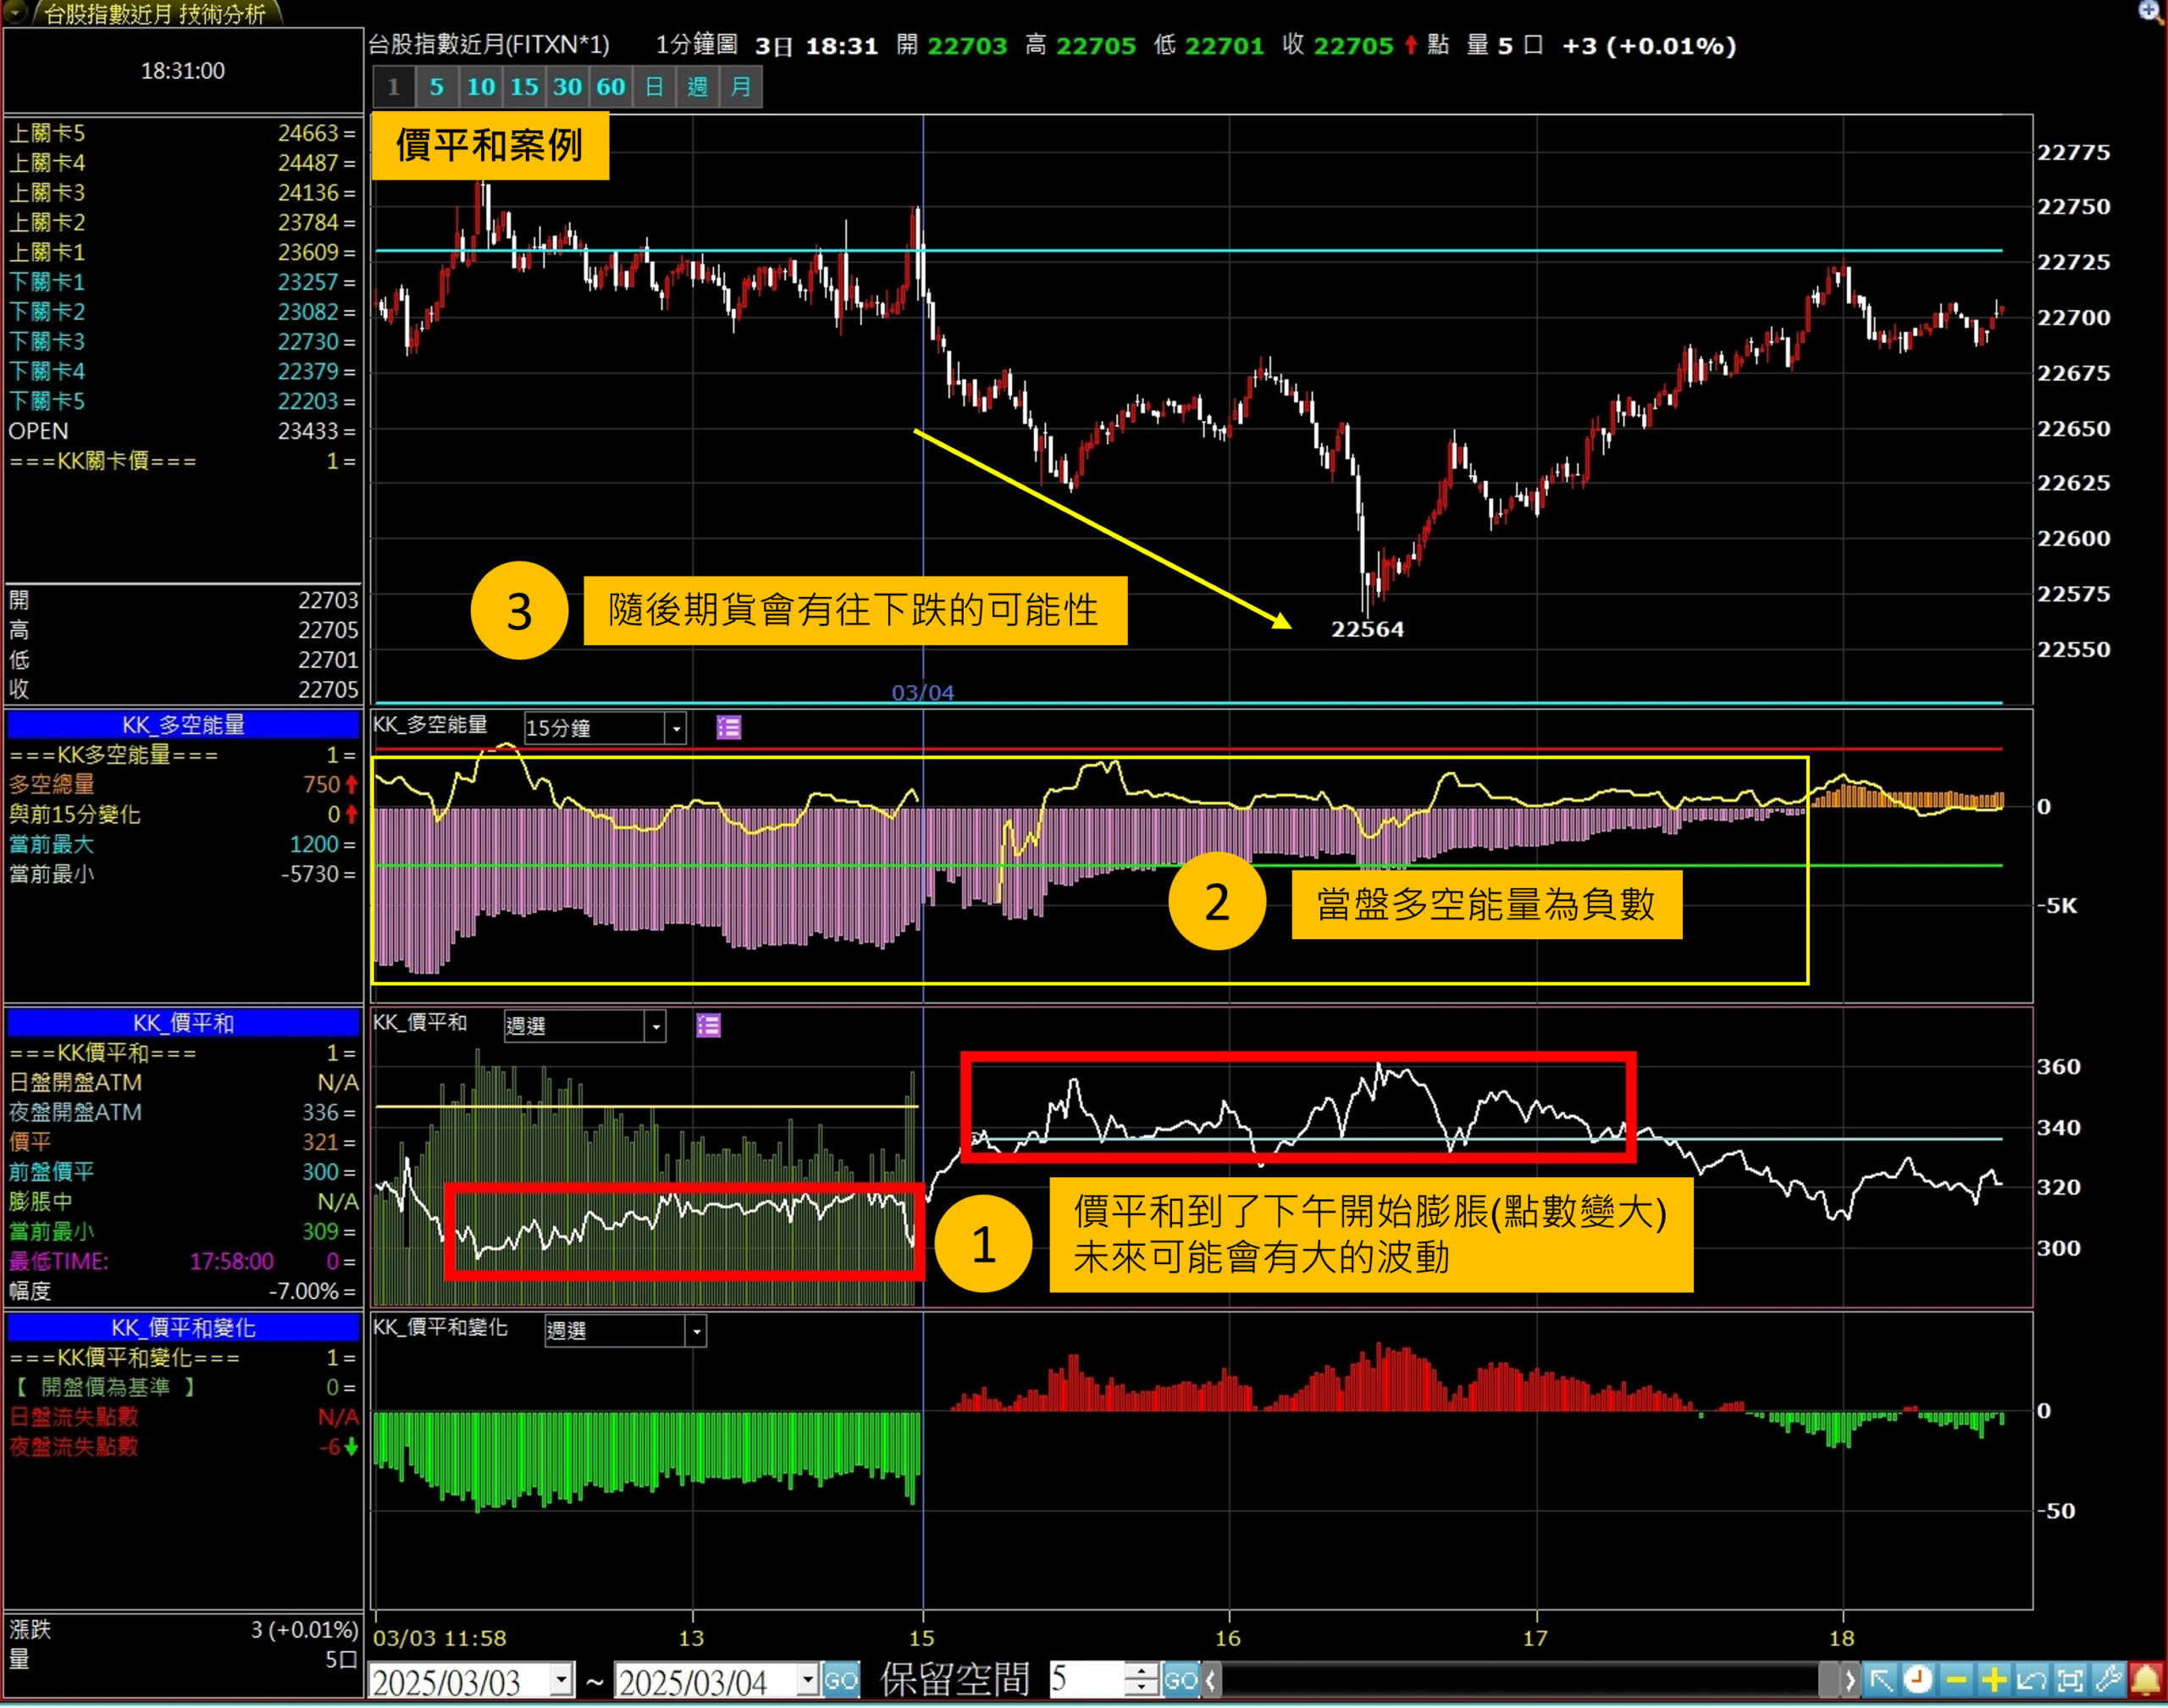2168x1708 pixels.
Task: Click the alert bell icon
Action: 2145,1679
